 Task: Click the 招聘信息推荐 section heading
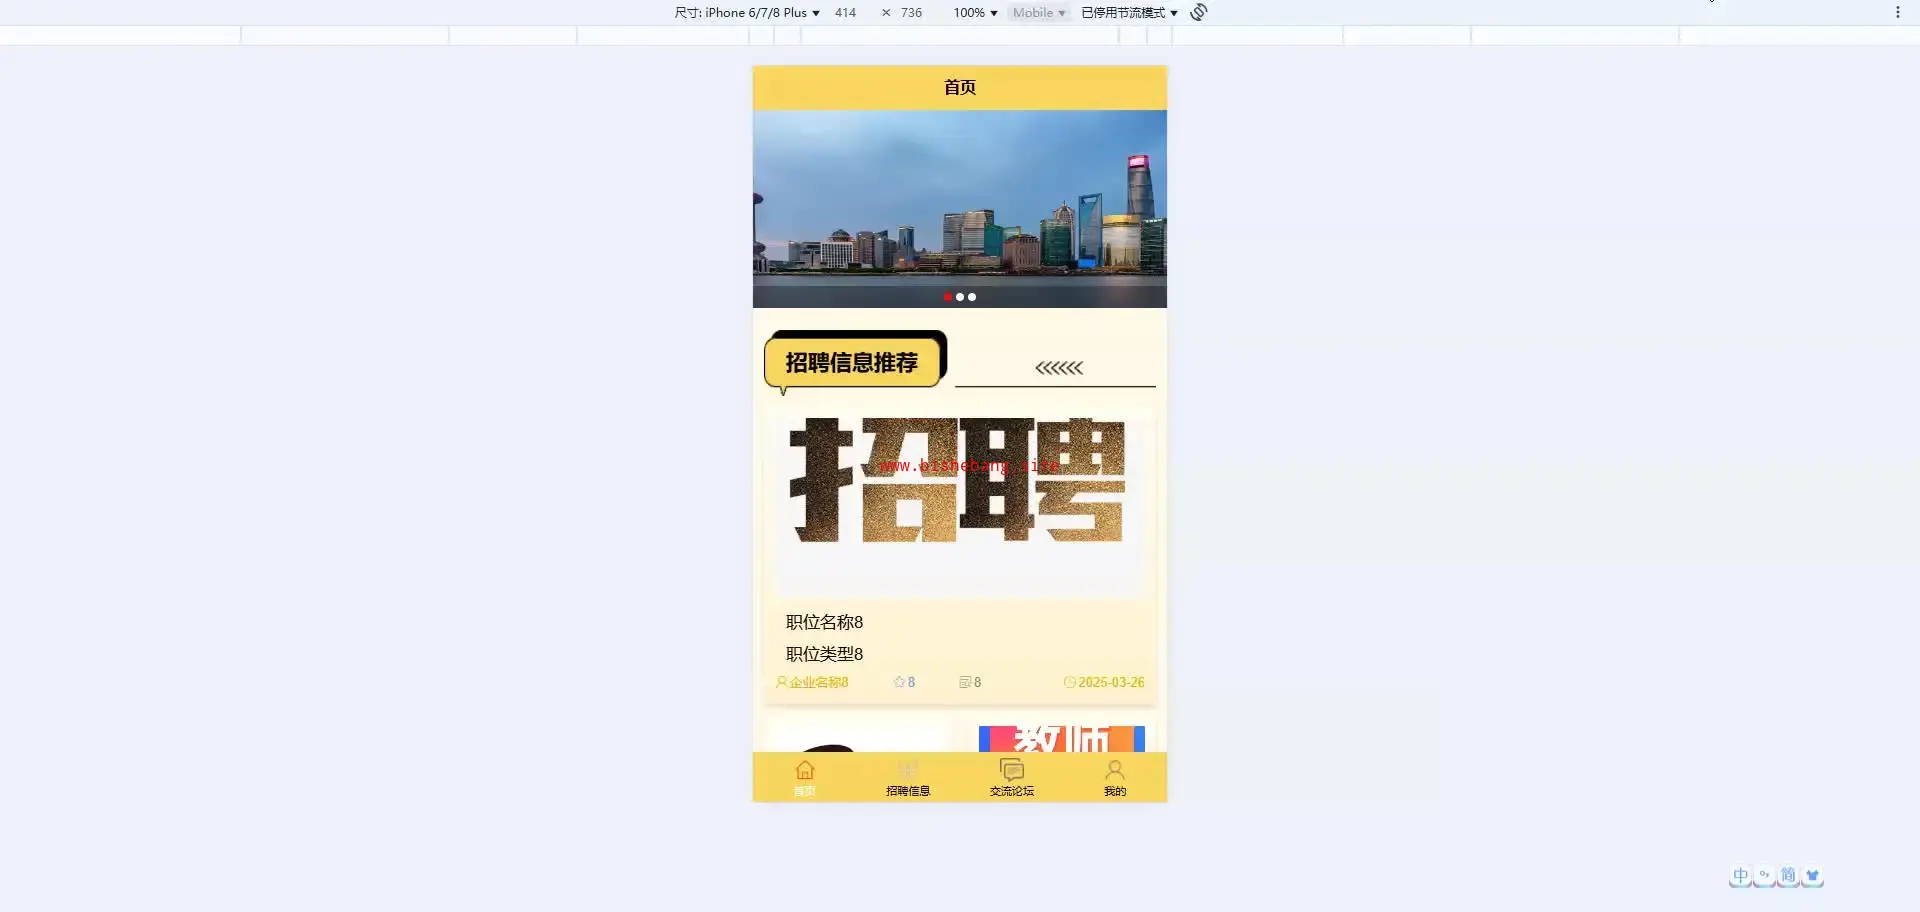pyautogui.click(x=852, y=363)
